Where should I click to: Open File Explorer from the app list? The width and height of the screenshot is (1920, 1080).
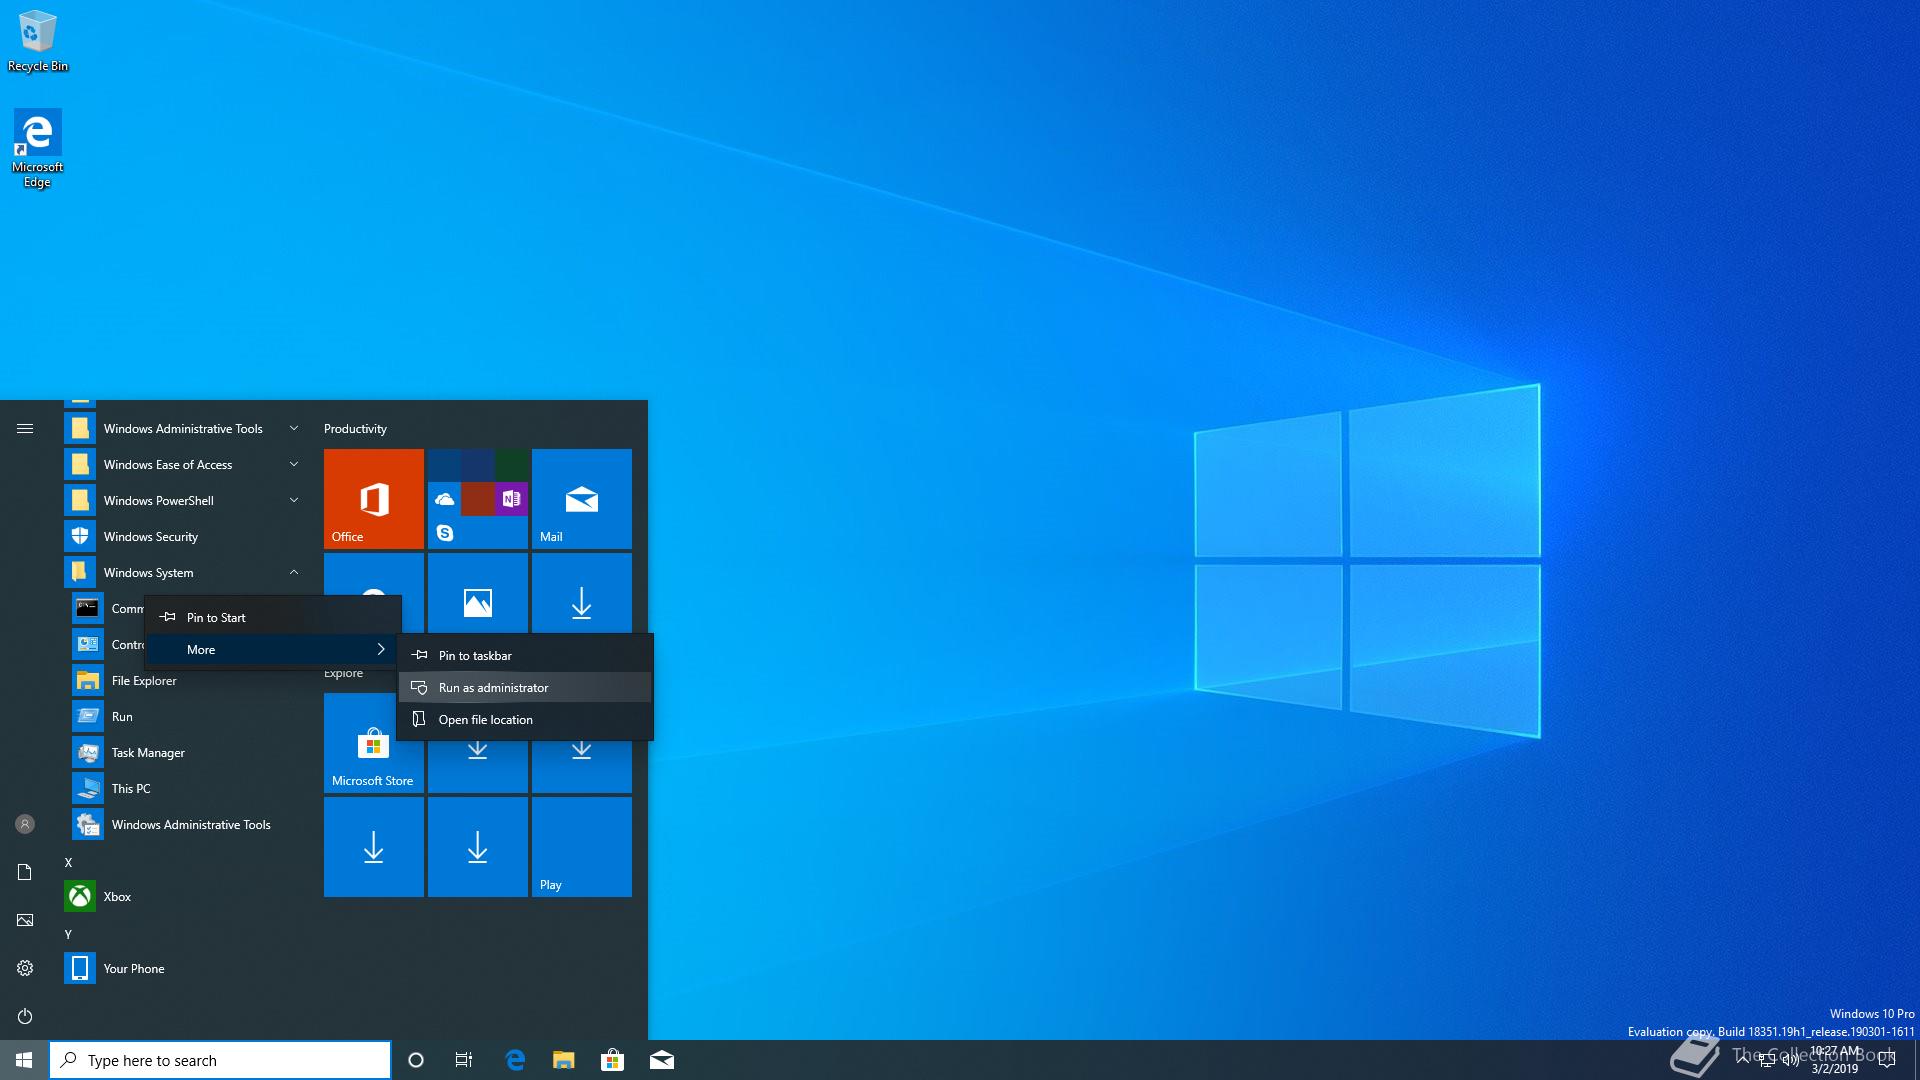point(184,680)
